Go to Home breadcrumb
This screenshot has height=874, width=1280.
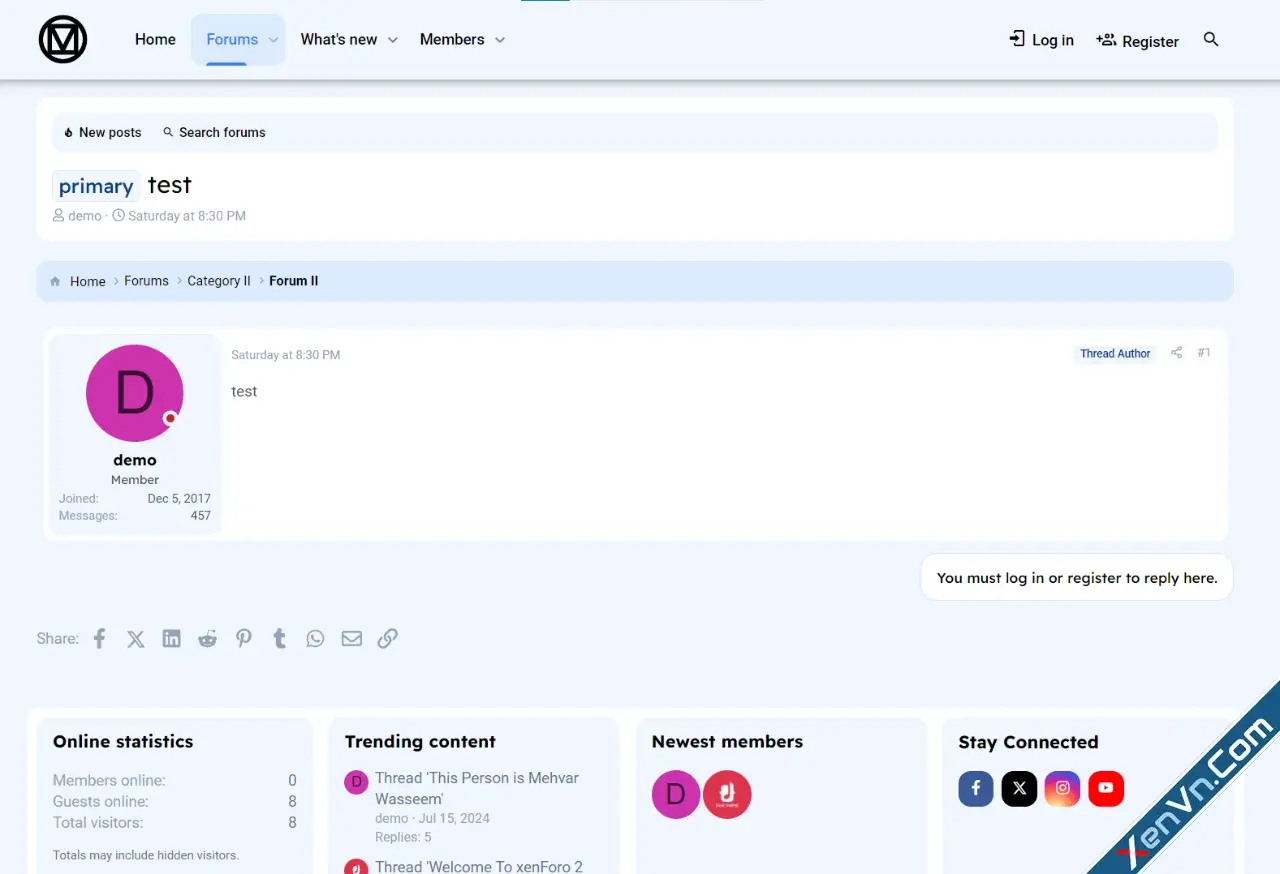tap(88, 282)
